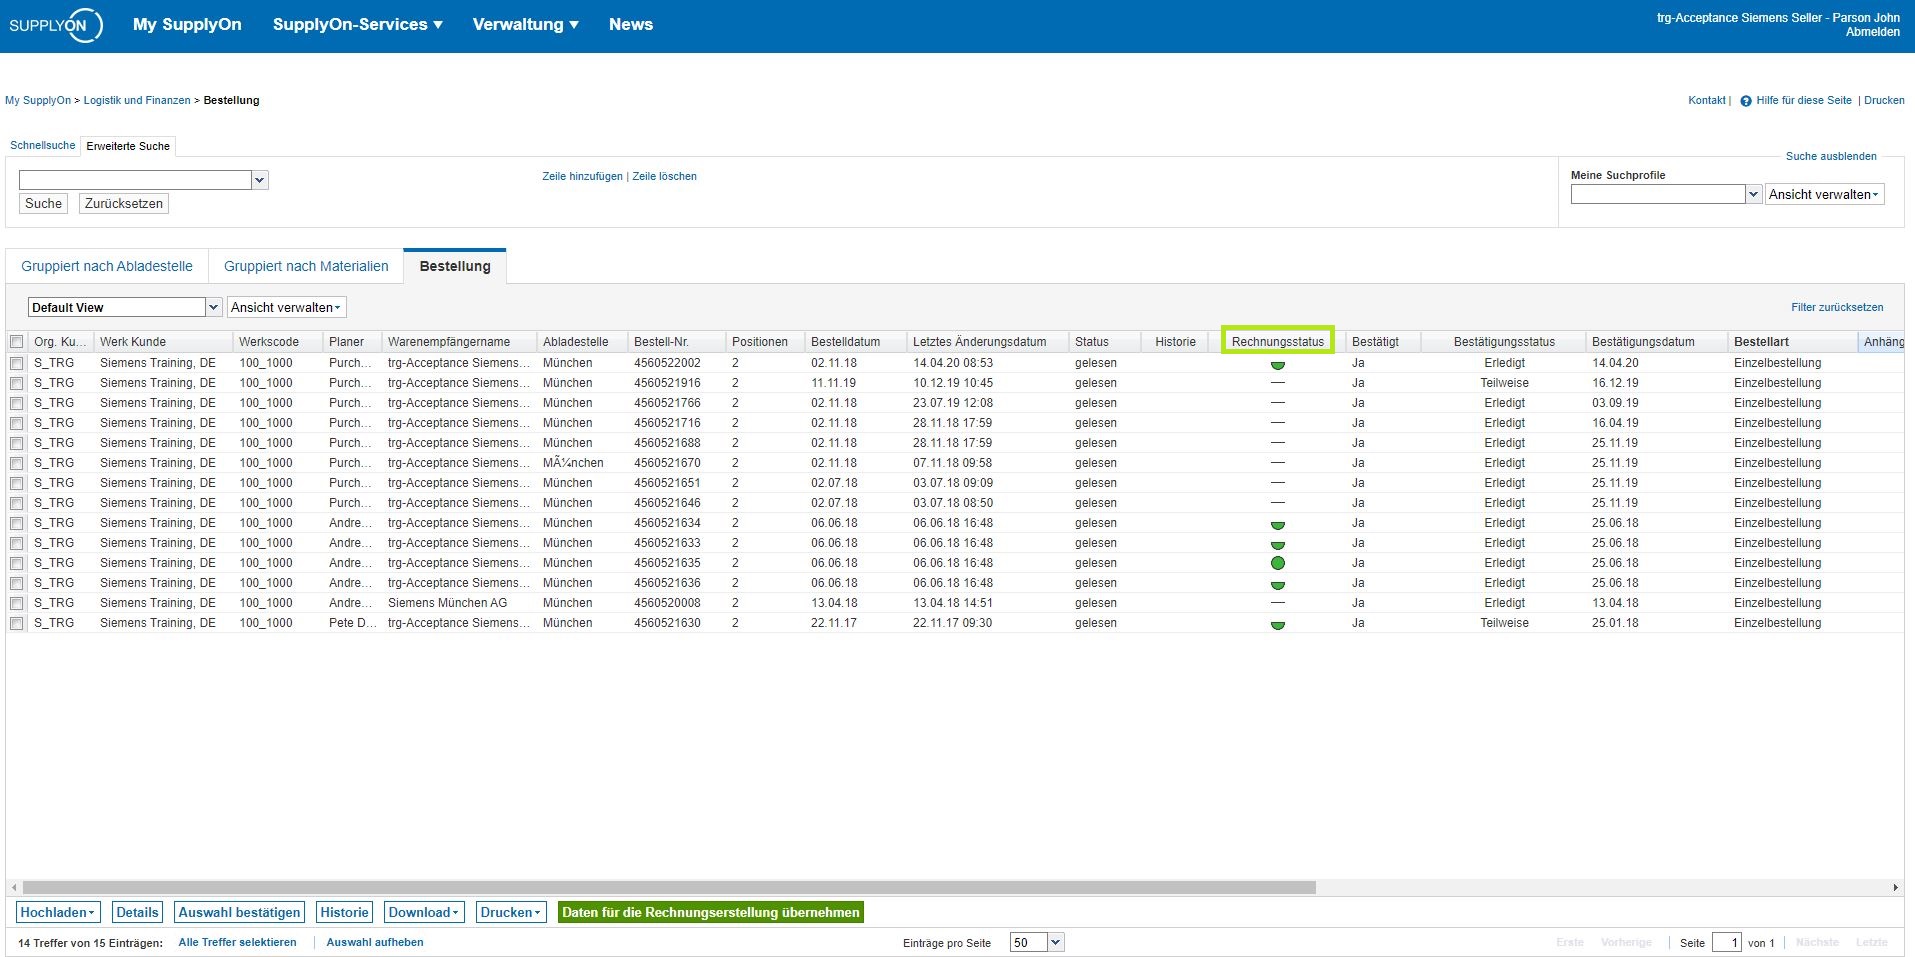Open the Hochladen dropdown button

(x=57, y=912)
